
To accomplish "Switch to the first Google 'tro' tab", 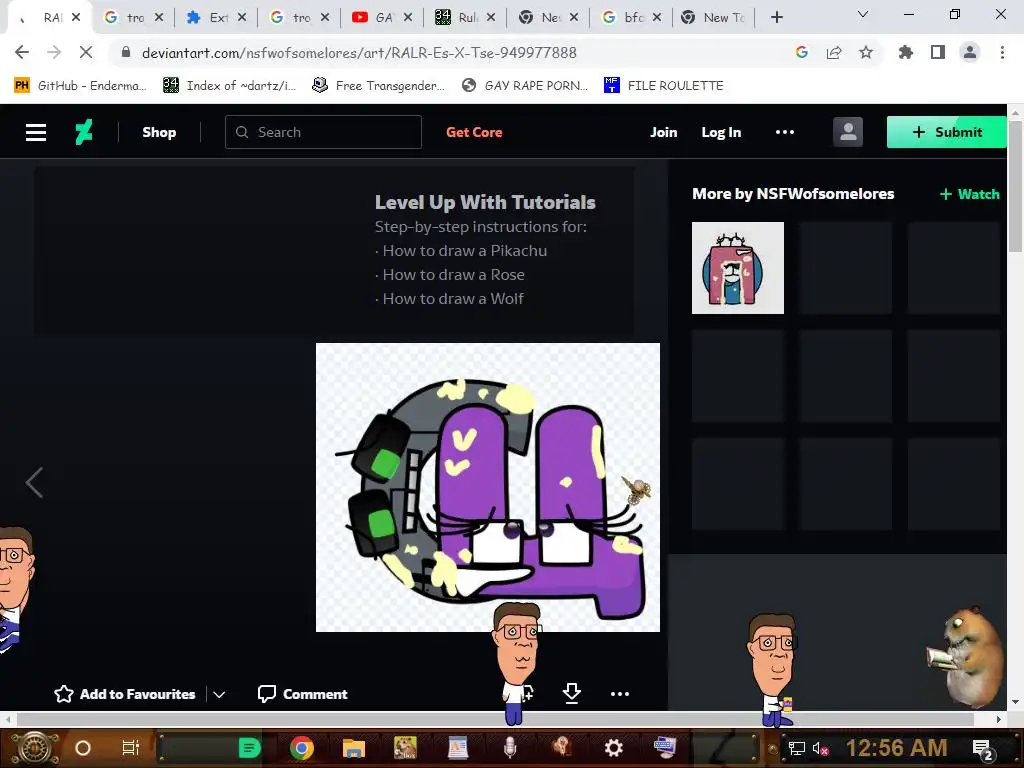I will (x=134, y=18).
